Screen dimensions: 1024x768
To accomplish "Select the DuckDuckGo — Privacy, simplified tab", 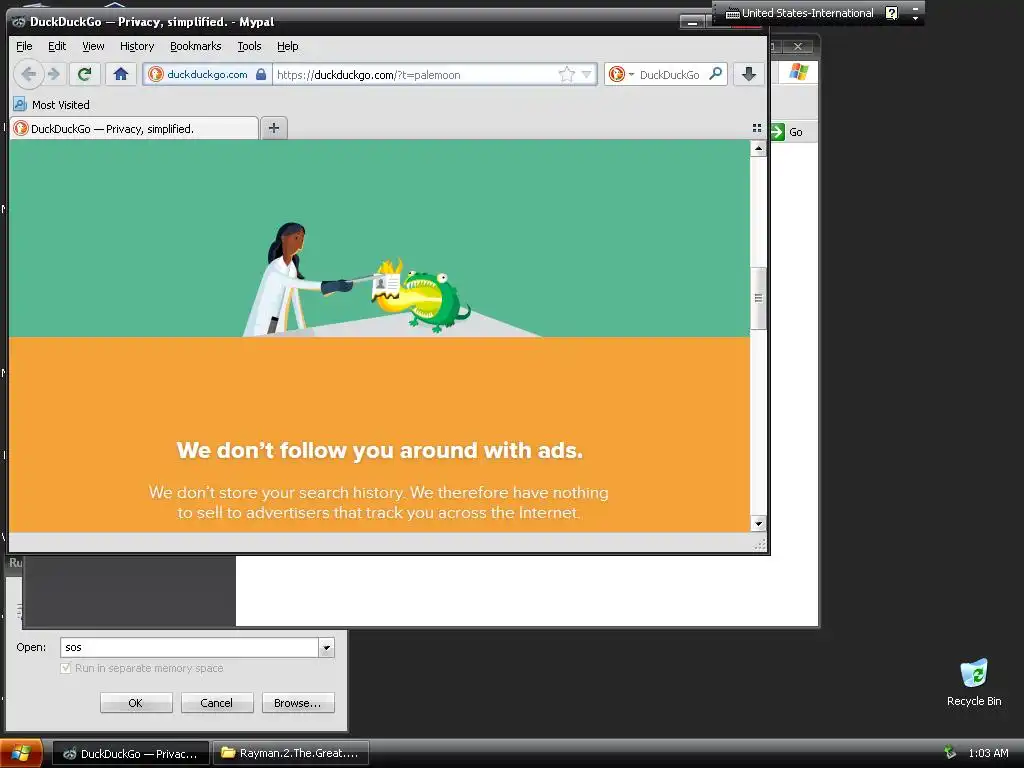I will [134, 129].
